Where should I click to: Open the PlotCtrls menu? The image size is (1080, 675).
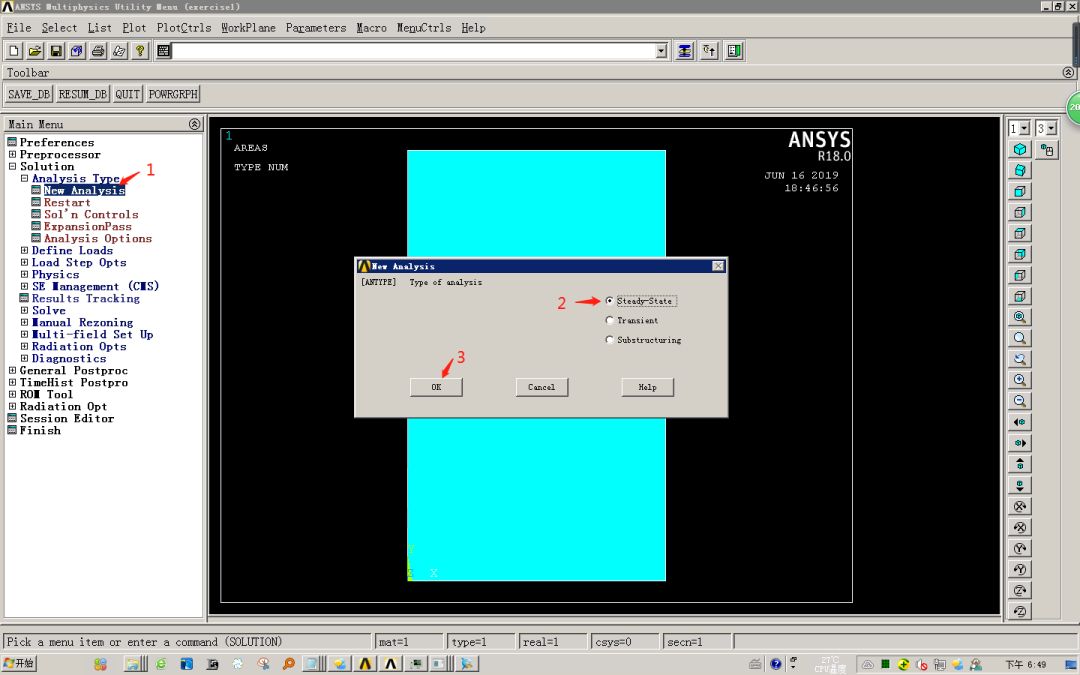click(x=183, y=27)
